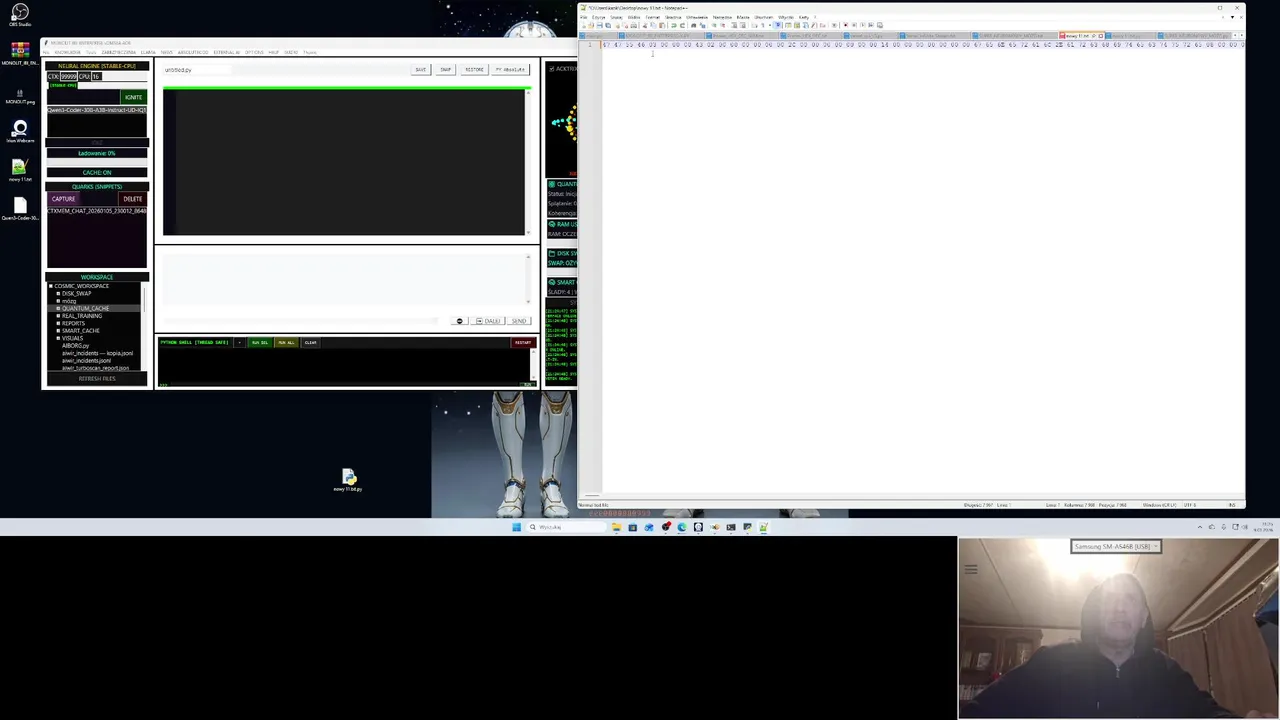Open the Python shell dropdown arrow

click(239, 342)
